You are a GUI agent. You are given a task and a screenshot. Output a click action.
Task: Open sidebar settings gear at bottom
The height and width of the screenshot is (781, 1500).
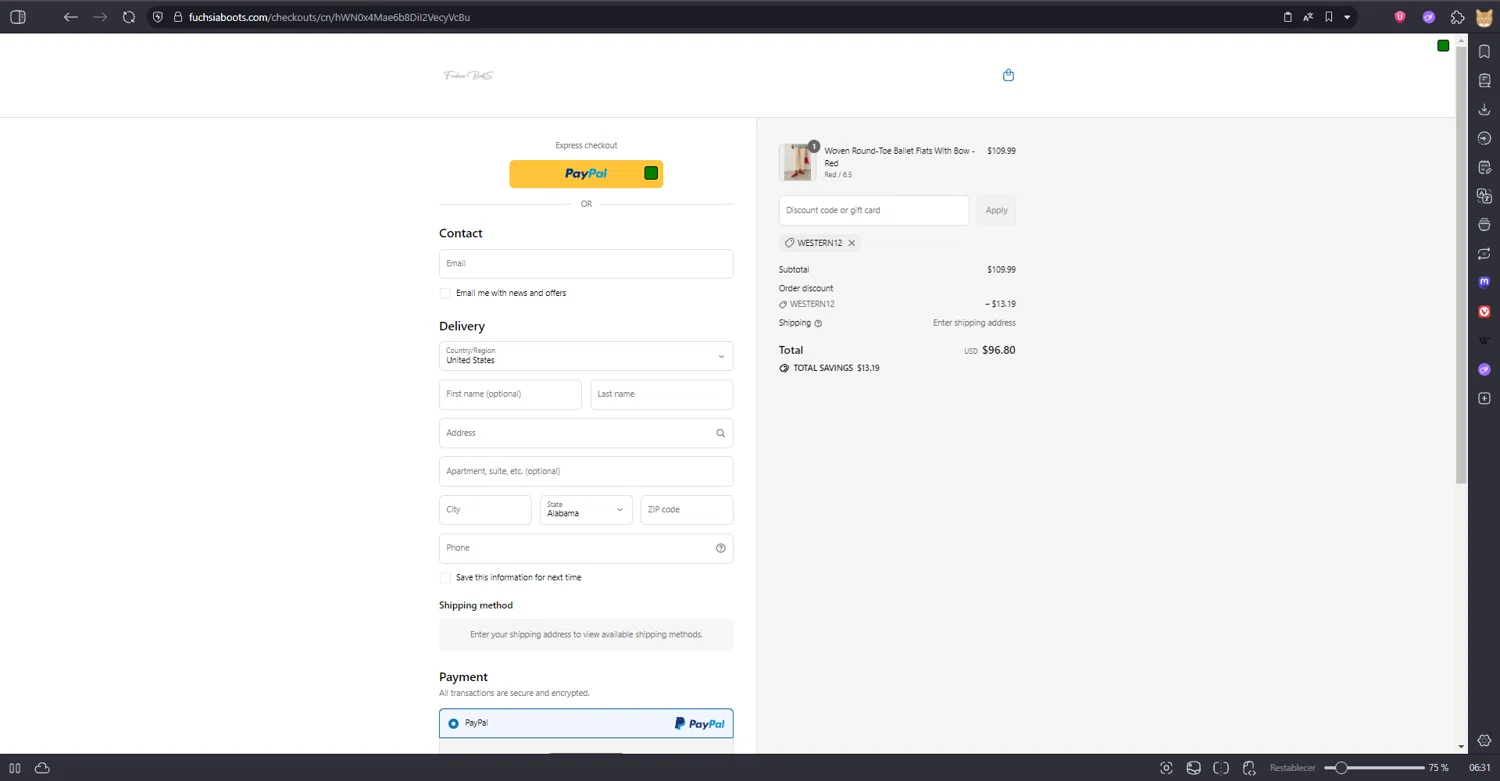coord(1485,741)
